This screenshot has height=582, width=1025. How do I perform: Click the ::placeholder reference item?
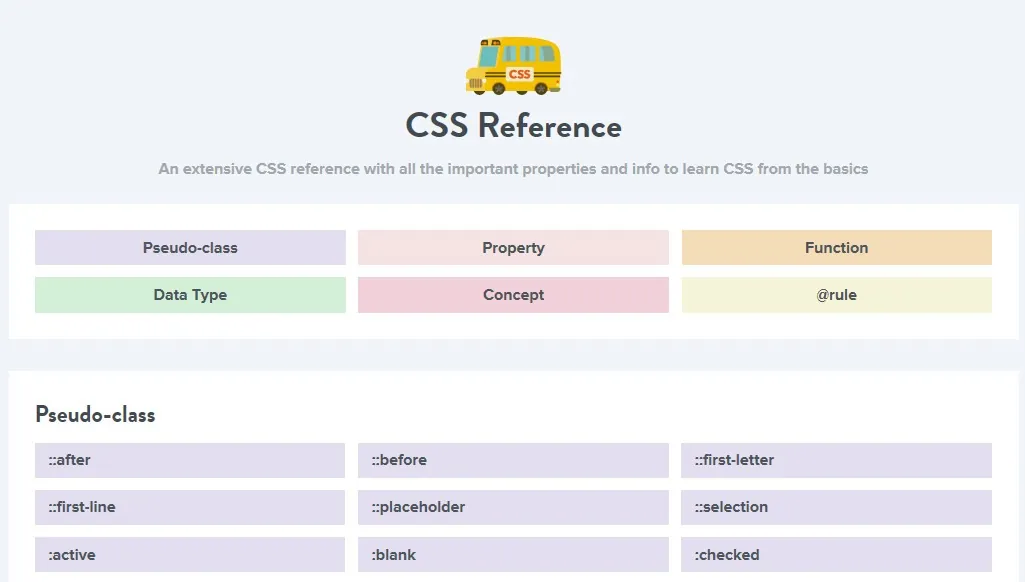[513, 507]
